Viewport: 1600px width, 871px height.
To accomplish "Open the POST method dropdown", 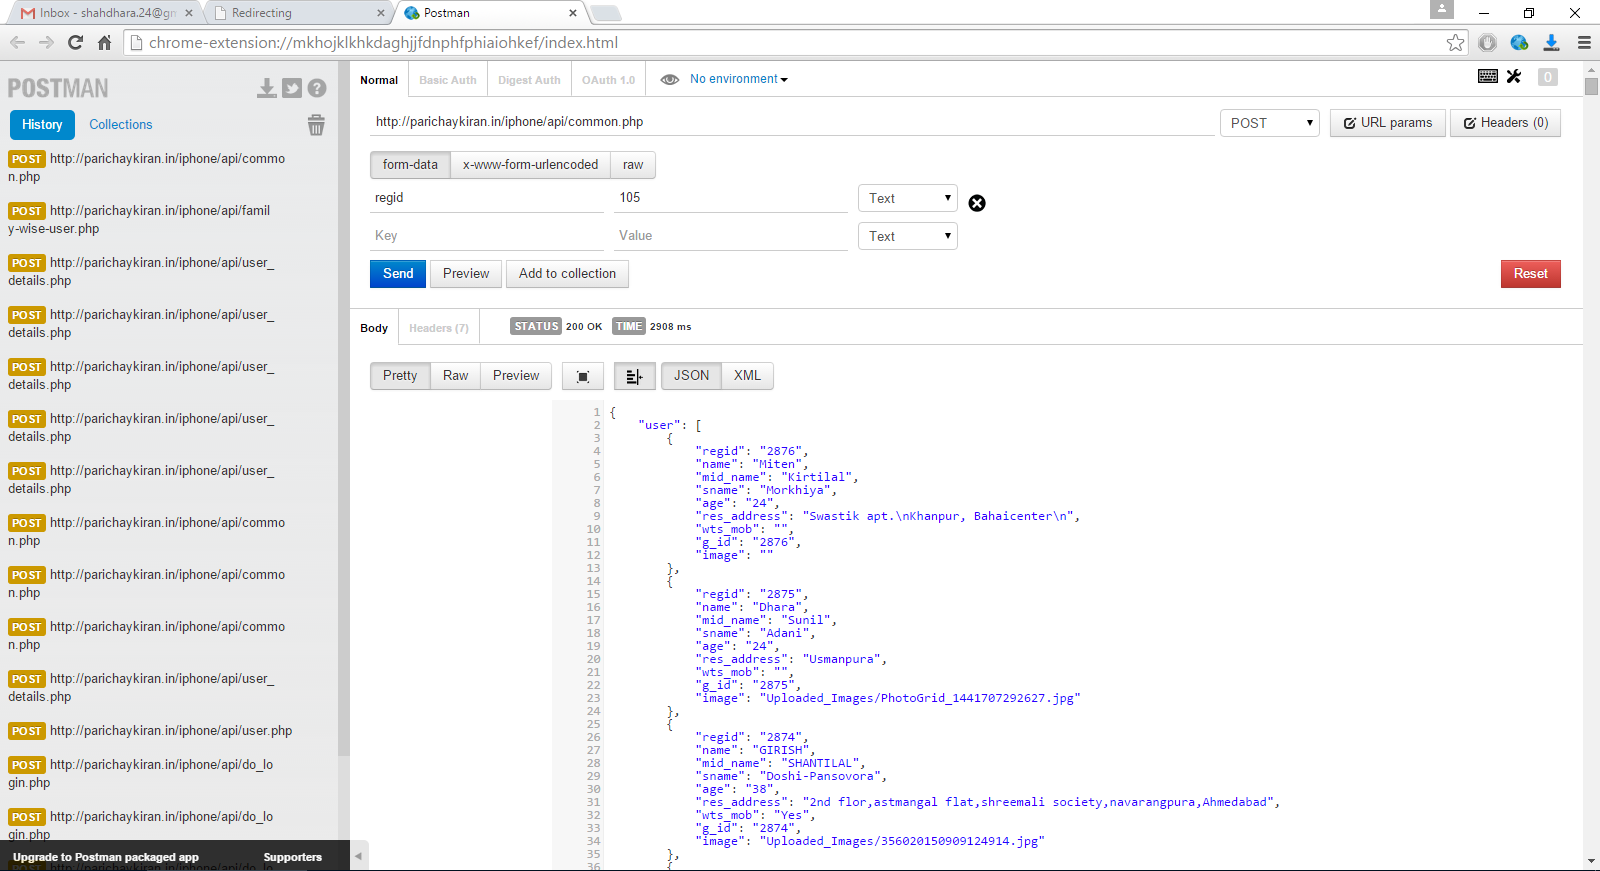I will click(1269, 123).
